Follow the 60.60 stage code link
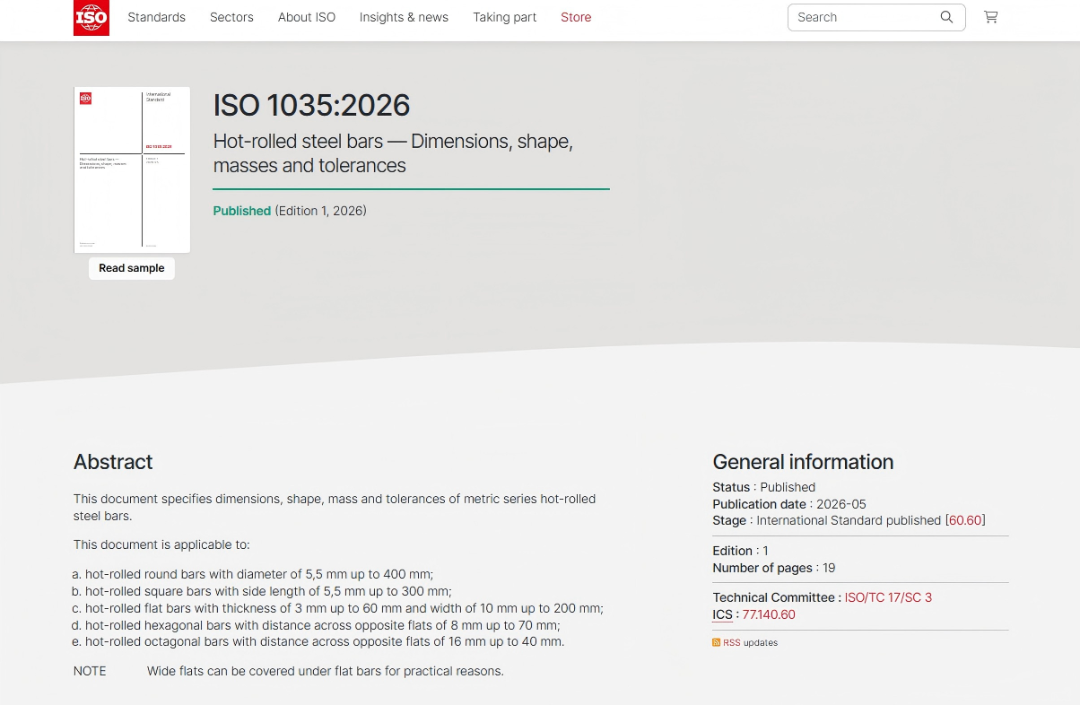This screenshot has height=705, width=1080. (x=965, y=520)
